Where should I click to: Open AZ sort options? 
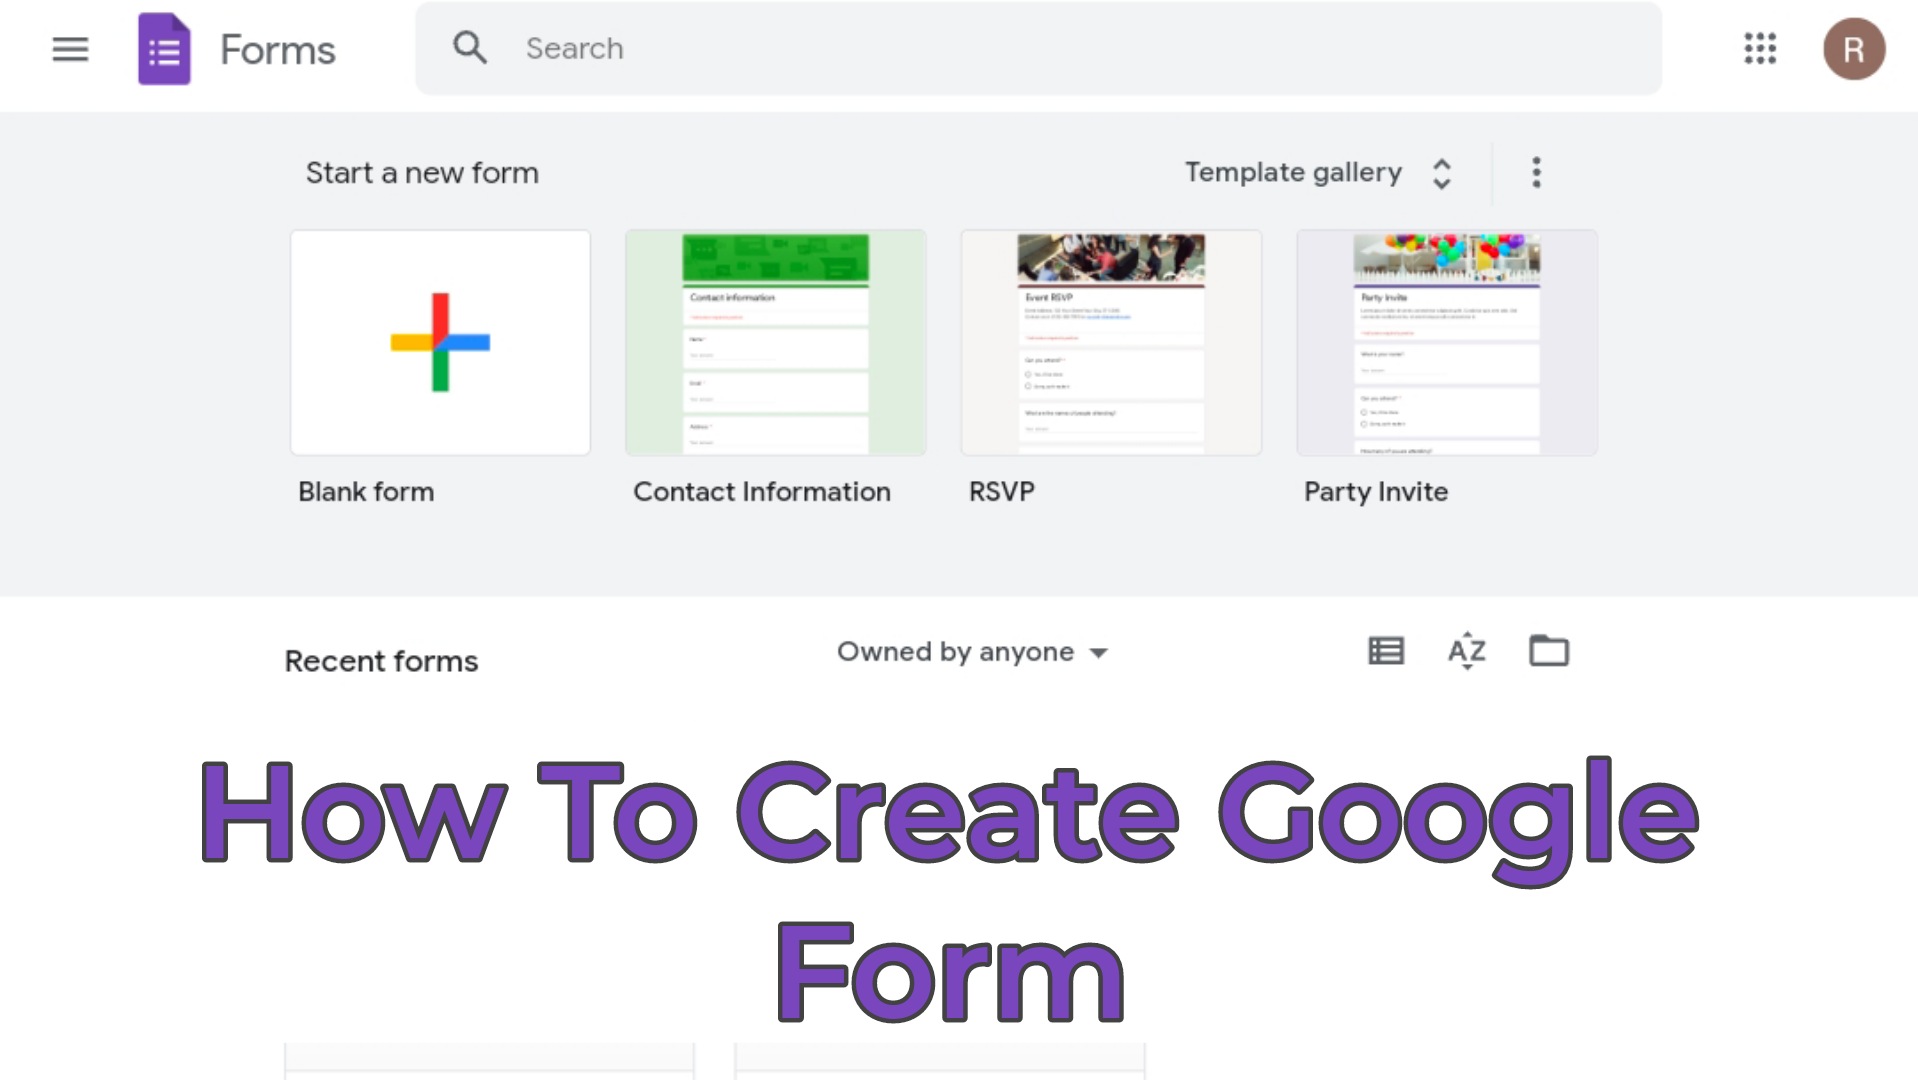[x=1466, y=651]
